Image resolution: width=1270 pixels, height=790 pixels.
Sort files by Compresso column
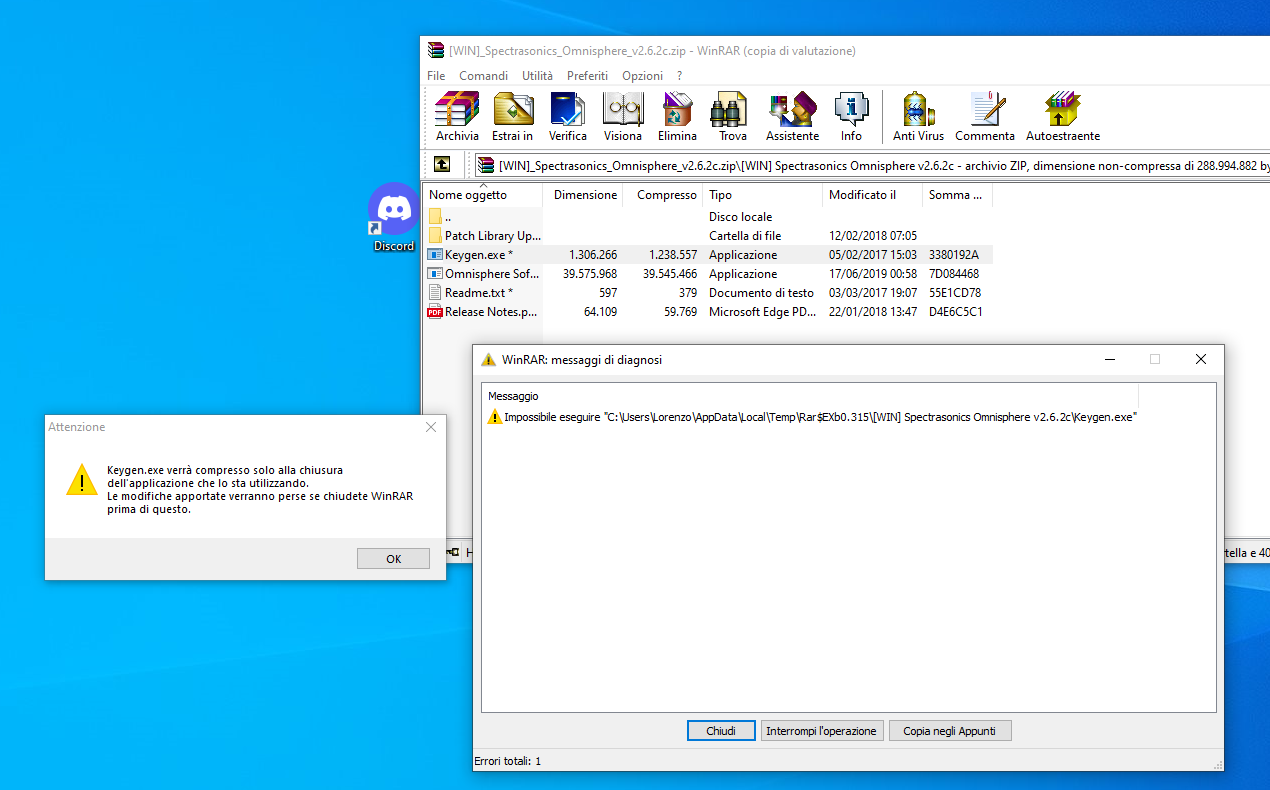[x=663, y=195]
